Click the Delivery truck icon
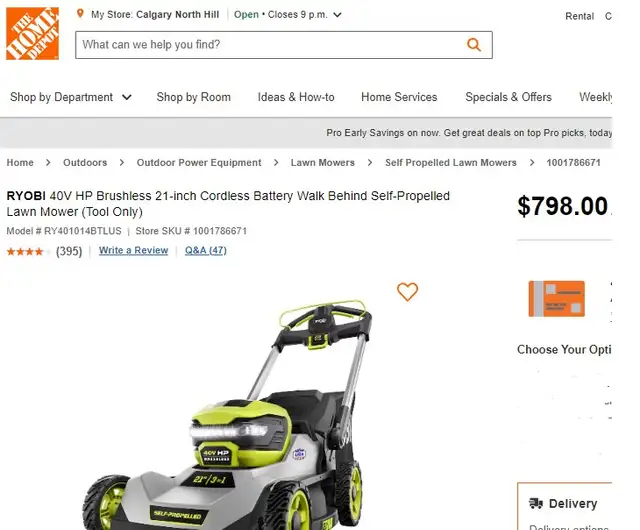The image size is (640, 530). coord(536,503)
